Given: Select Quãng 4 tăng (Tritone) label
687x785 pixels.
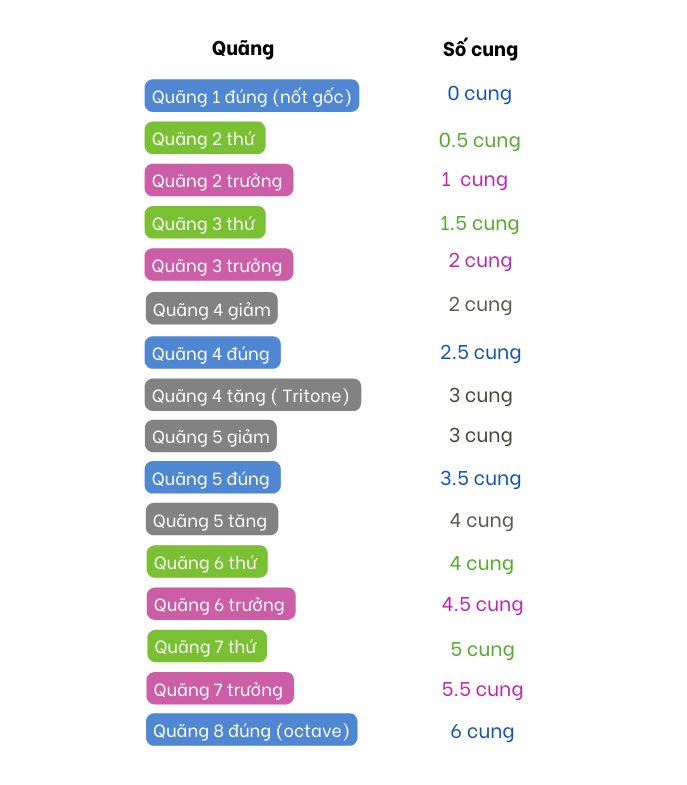Looking at the screenshot, I should (x=253, y=395).
